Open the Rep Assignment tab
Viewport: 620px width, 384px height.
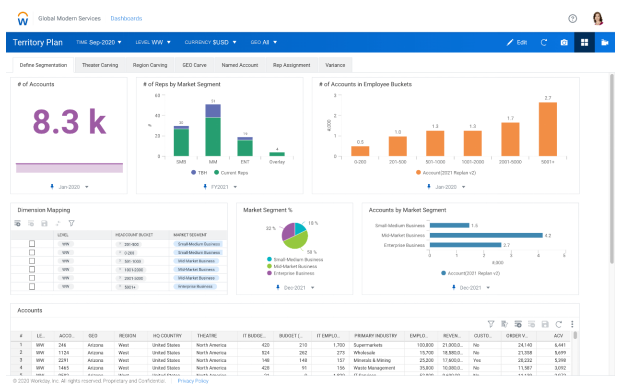tap(291, 65)
